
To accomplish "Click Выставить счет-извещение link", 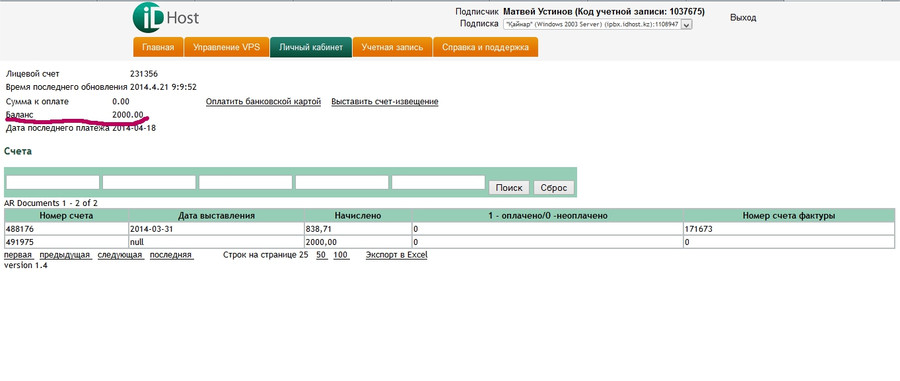I will click(385, 102).
